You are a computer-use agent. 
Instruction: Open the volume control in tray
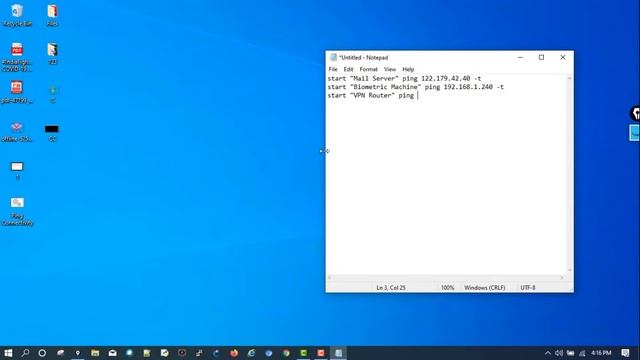pos(559,353)
